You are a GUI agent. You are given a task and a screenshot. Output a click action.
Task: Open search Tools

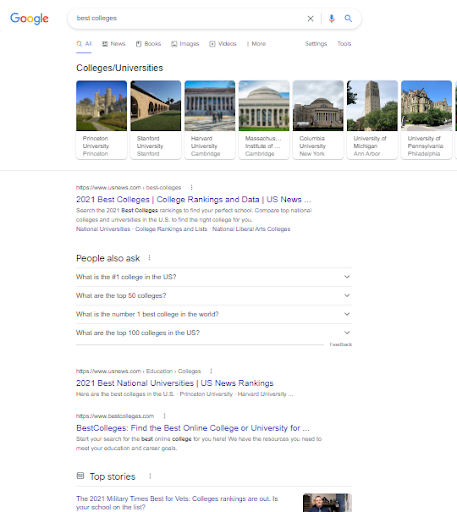coord(344,44)
